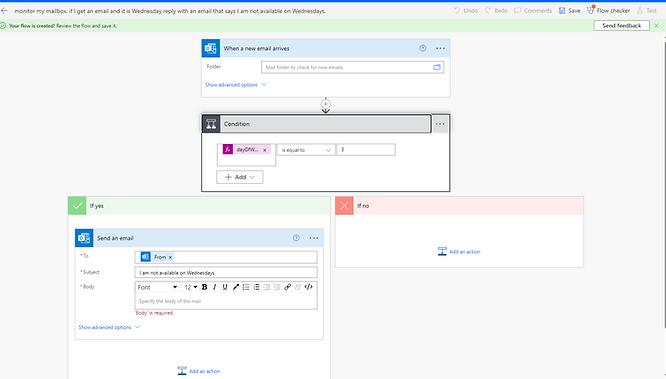Image resolution: width=666 pixels, height=379 pixels.
Task: Open help for When a new email arrives
Action: click(423, 48)
